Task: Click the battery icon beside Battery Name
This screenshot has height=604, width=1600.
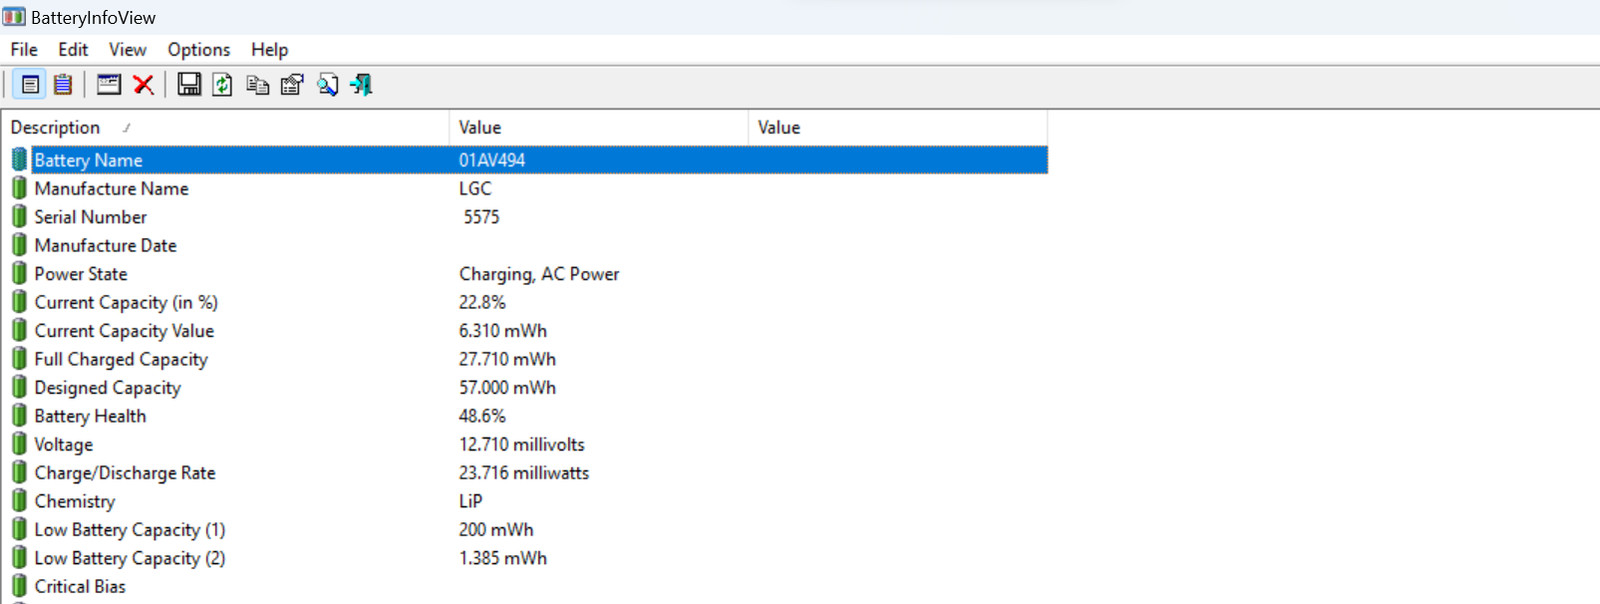Action: pyautogui.click(x=19, y=159)
